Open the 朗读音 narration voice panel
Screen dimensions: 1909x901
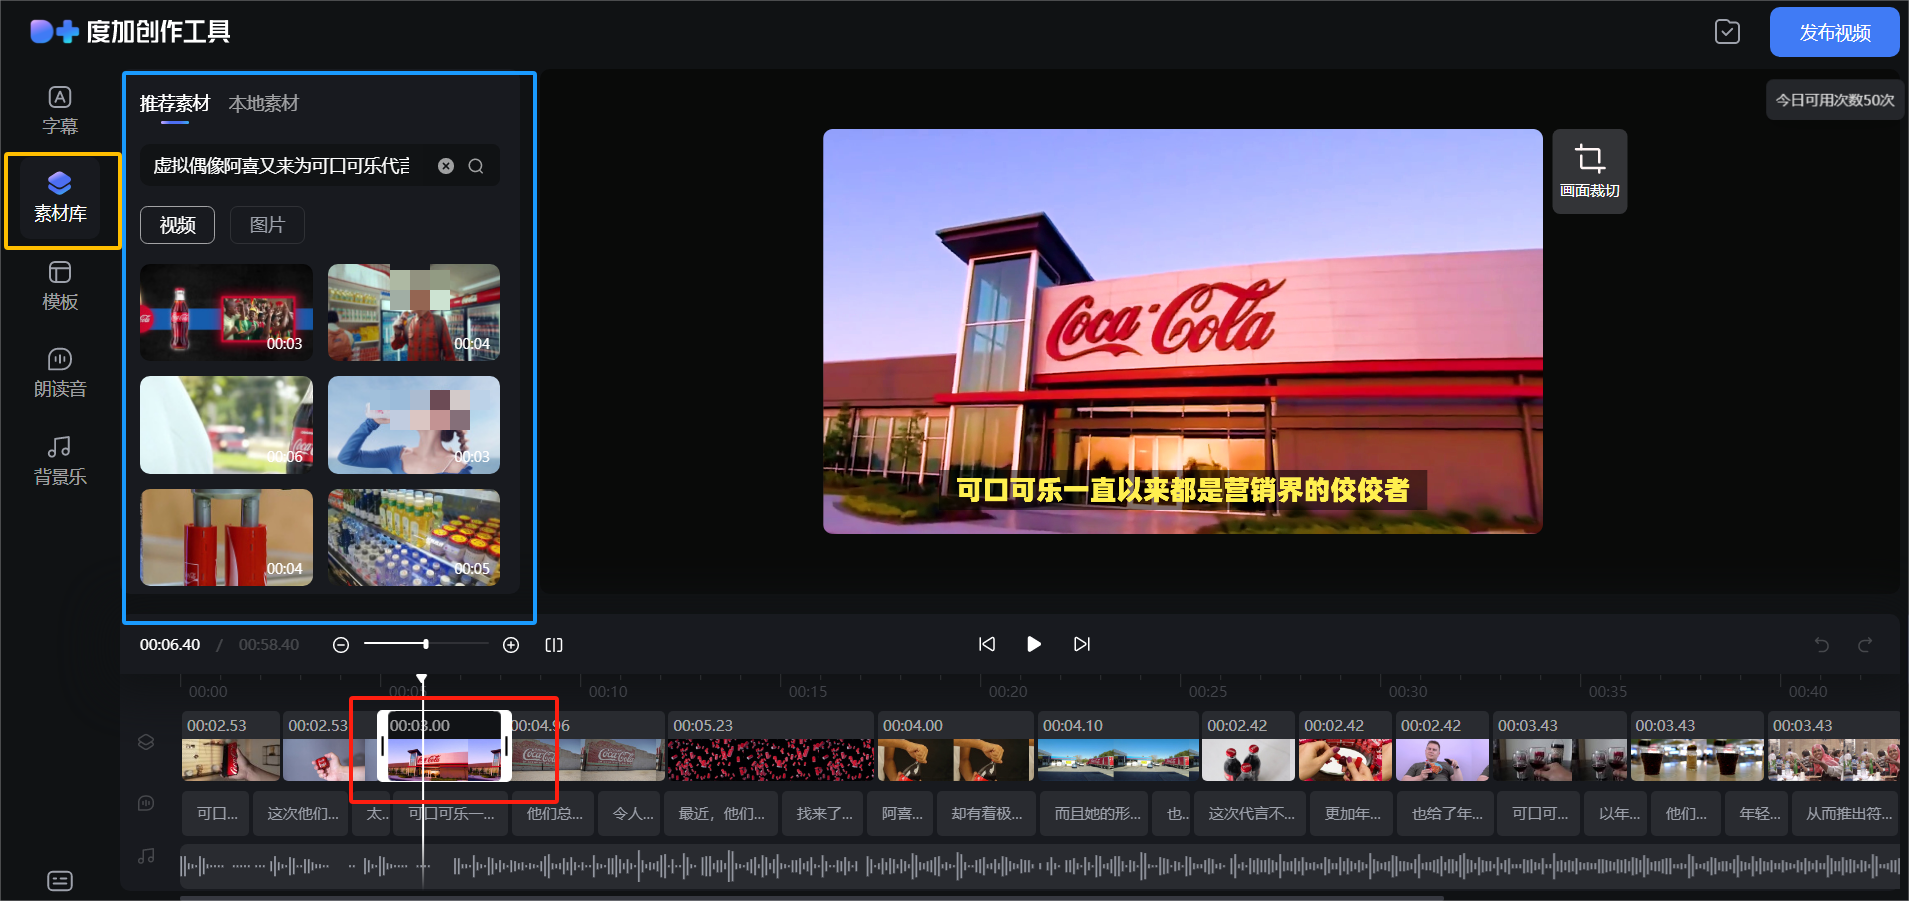(60, 373)
